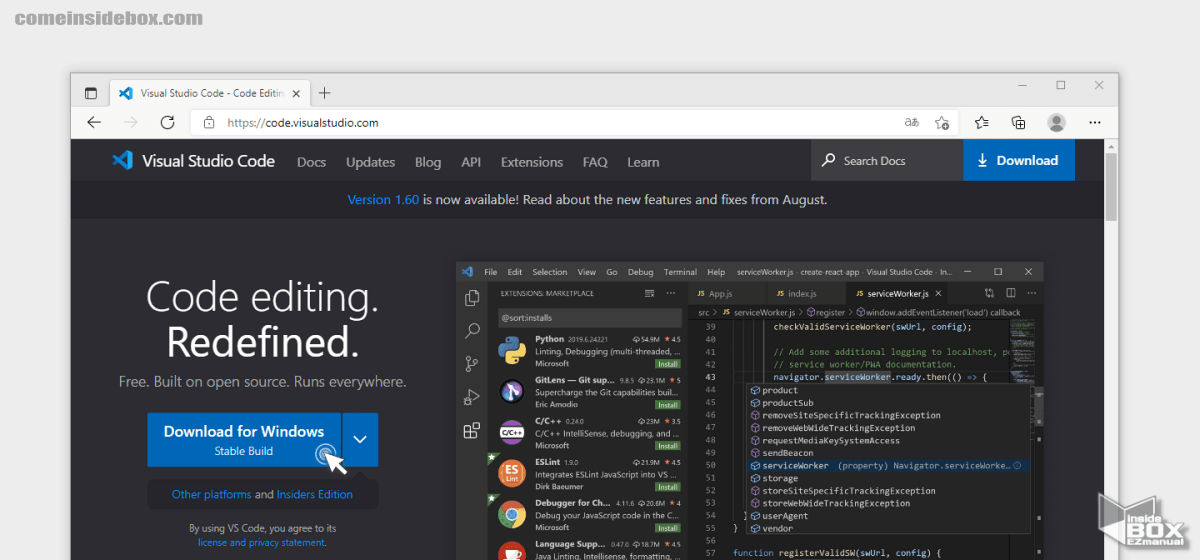Click the Debugger for Chrome icon
The image size is (1200, 560).
[x=512, y=515]
